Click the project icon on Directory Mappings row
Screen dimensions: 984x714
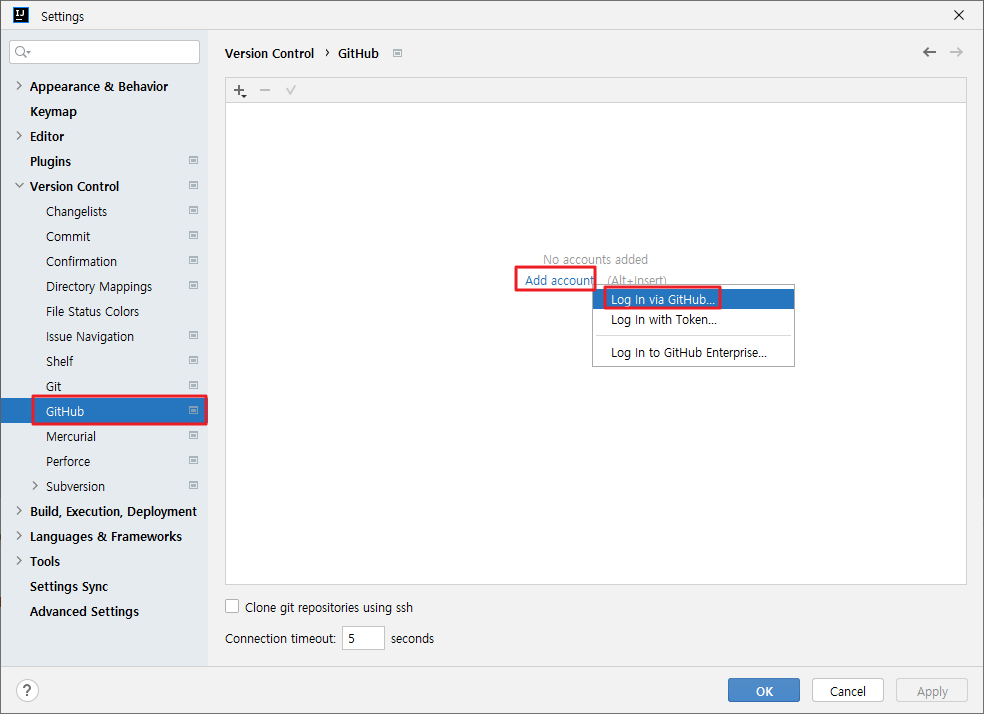point(193,285)
